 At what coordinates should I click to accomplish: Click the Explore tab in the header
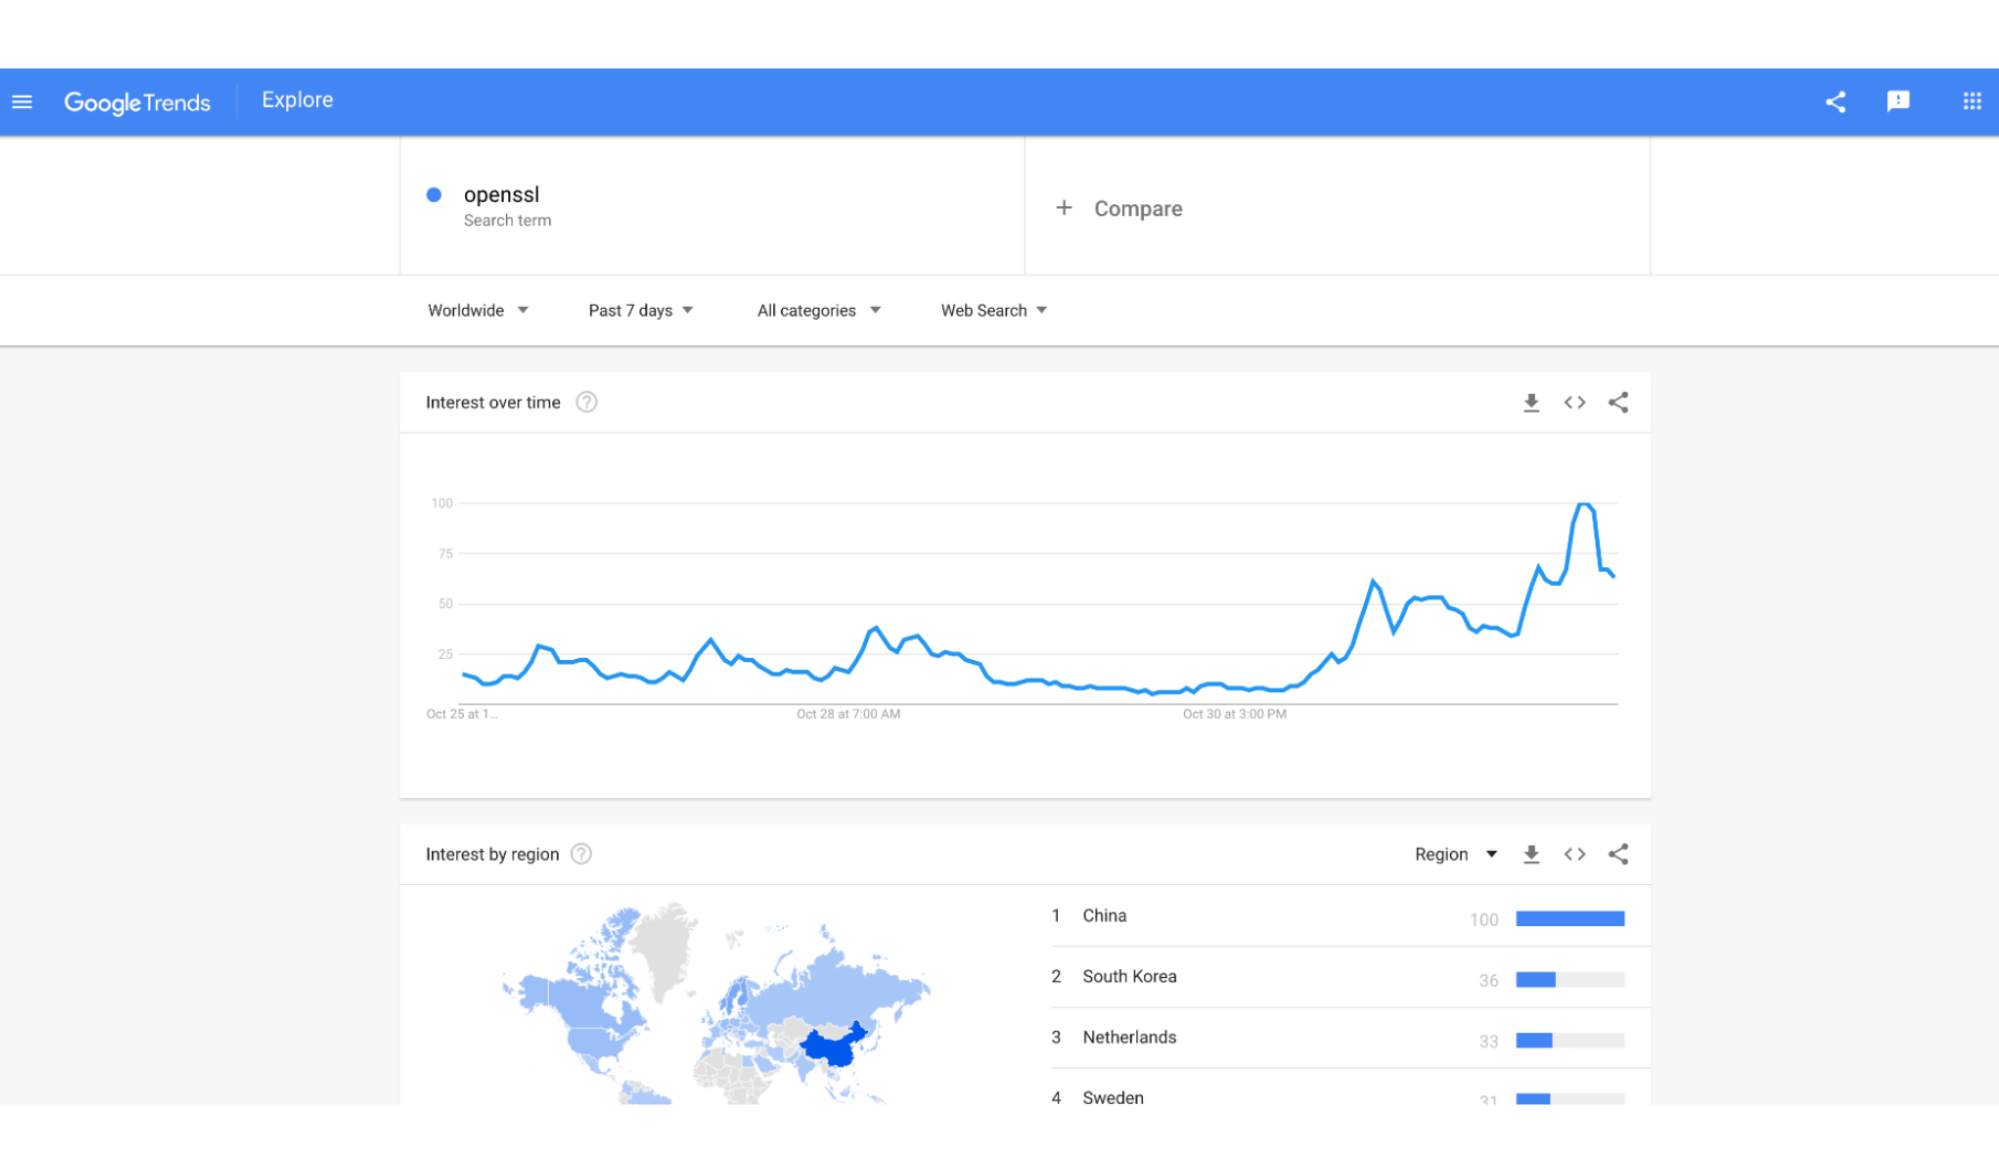click(297, 100)
